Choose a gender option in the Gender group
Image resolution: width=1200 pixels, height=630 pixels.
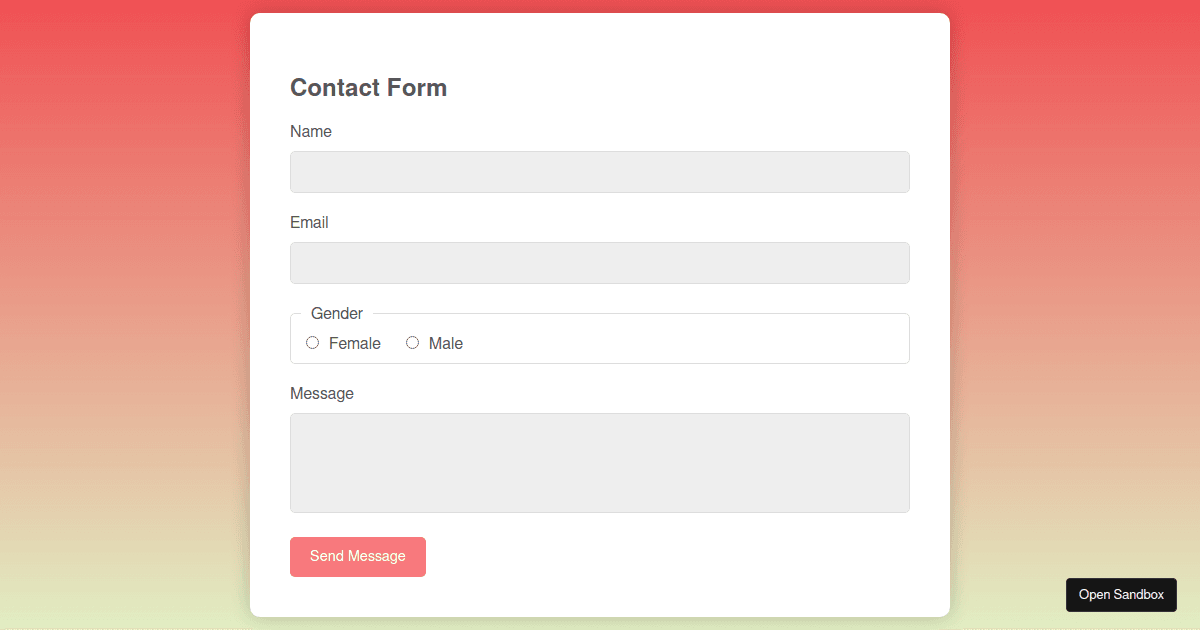314,343
